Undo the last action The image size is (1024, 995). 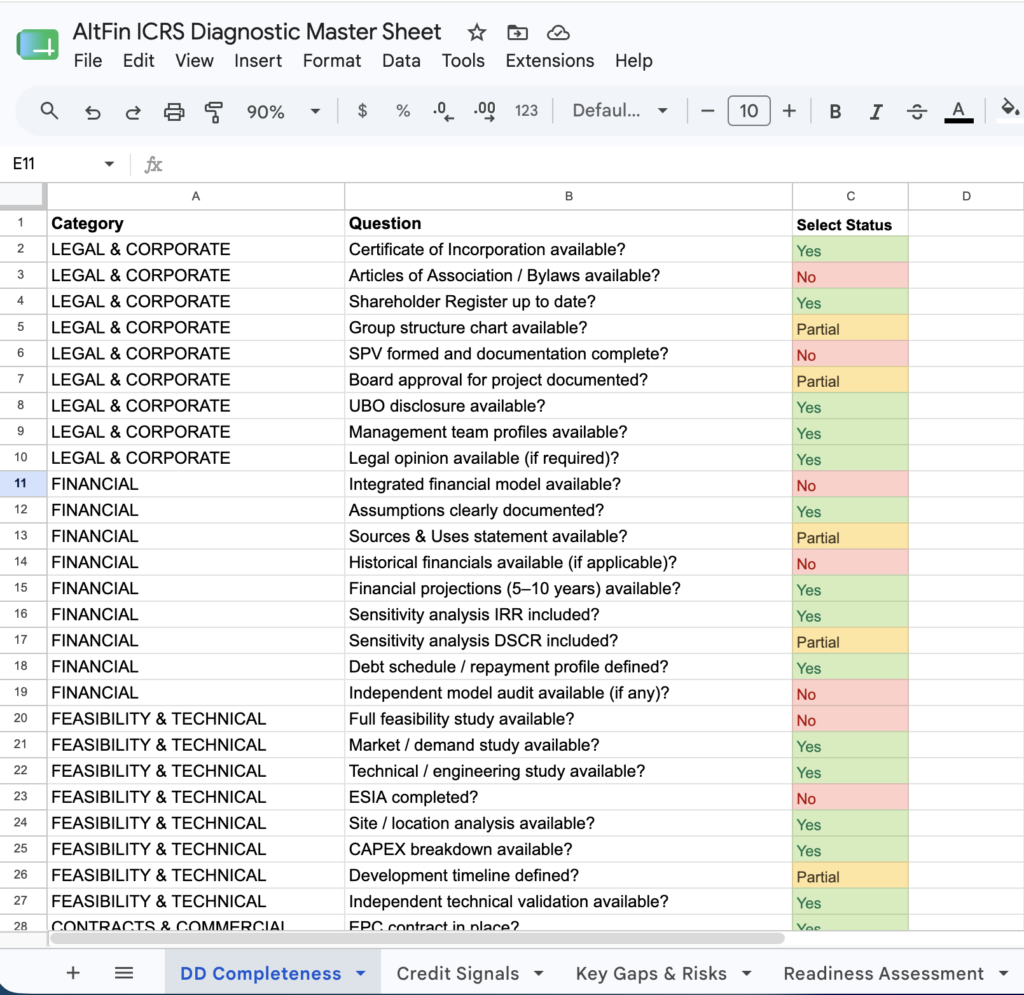click(x=92, y=112)
